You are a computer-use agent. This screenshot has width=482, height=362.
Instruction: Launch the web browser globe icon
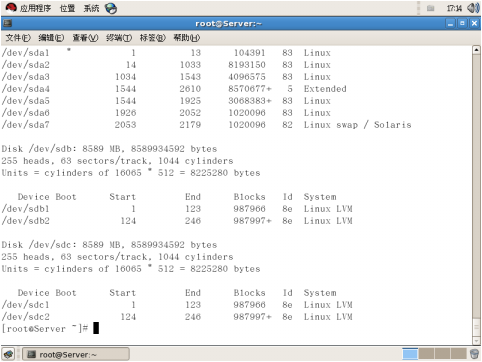(111, 8)
